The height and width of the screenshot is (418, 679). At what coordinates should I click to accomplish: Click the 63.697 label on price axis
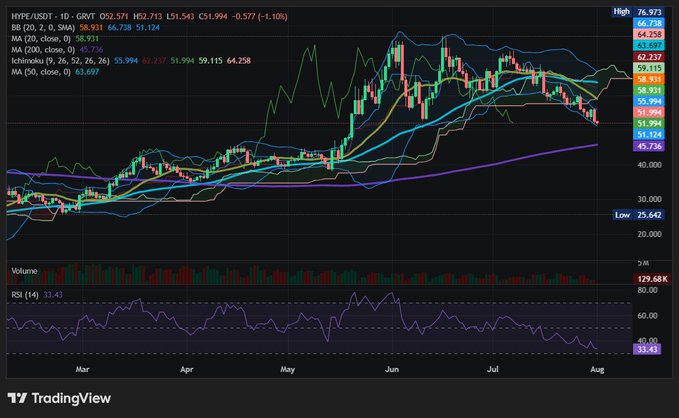coord(649,46)
